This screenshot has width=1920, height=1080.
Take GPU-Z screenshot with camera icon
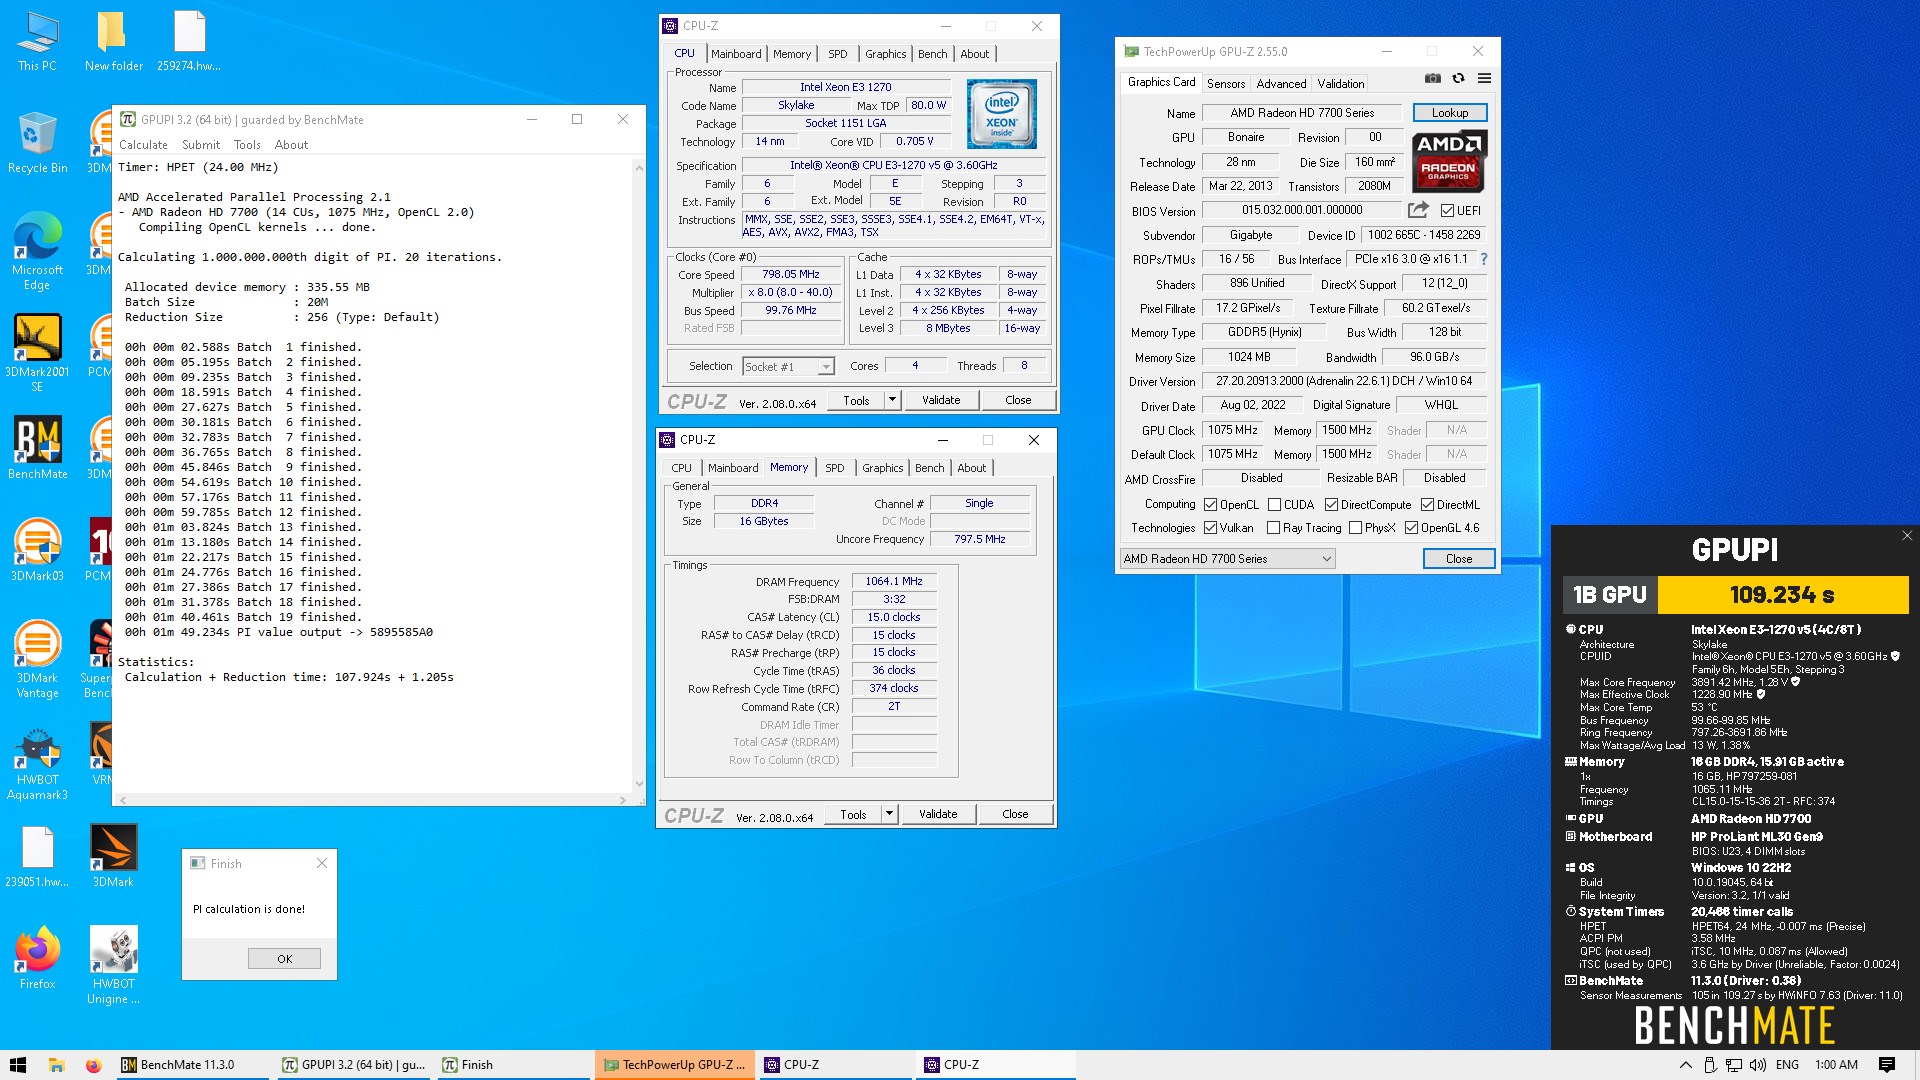point(1432,79)
